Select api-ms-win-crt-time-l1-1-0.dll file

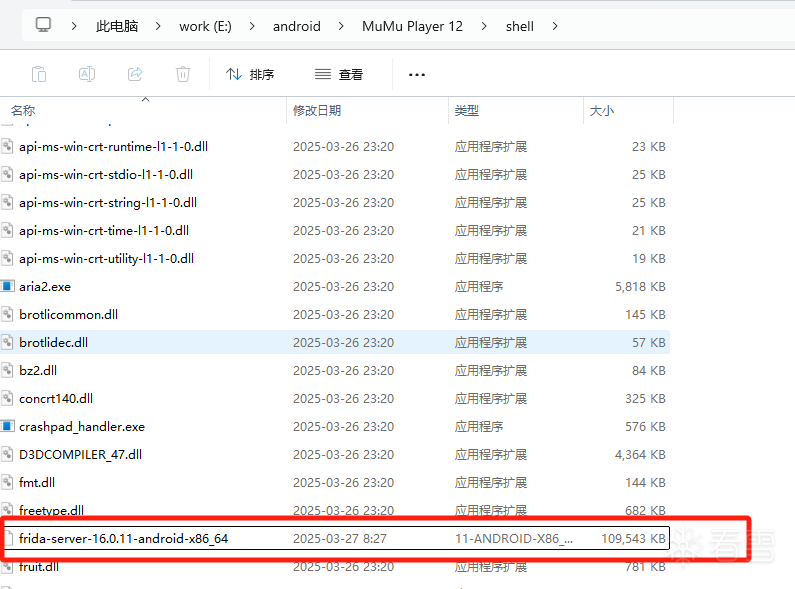[104, 231]
